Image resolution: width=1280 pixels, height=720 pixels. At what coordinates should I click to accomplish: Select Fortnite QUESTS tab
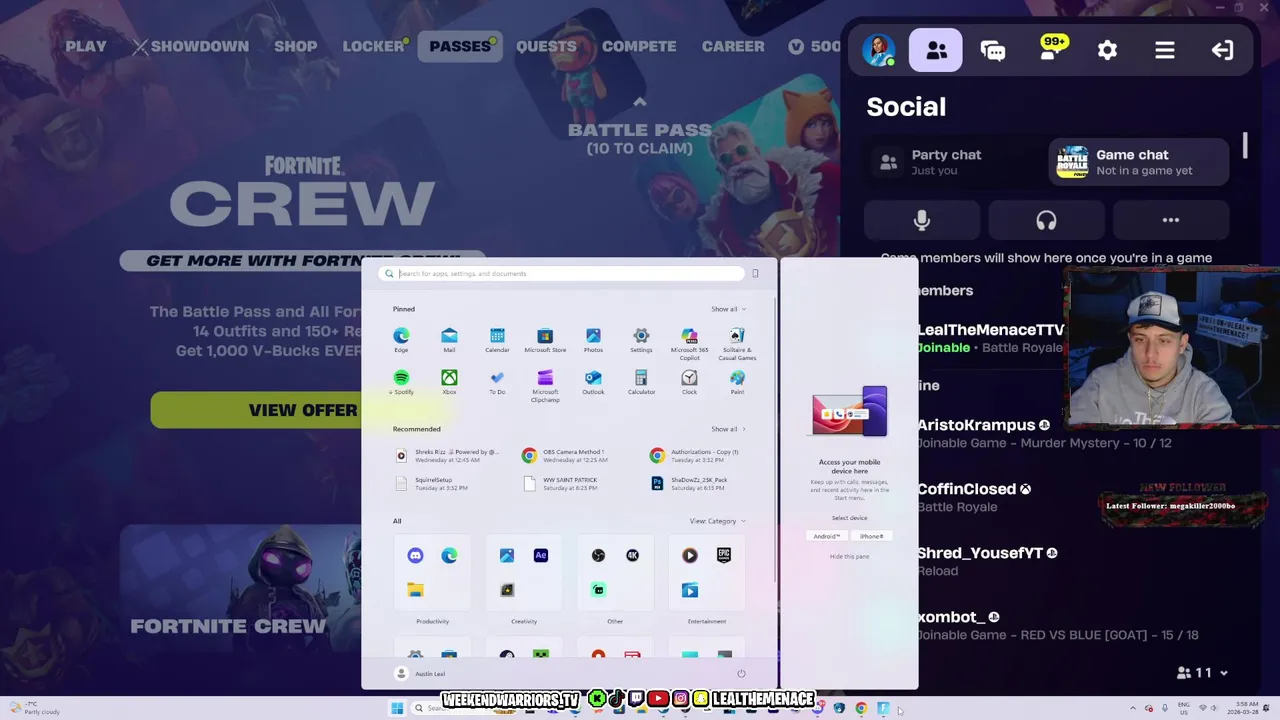pos(546,46)
